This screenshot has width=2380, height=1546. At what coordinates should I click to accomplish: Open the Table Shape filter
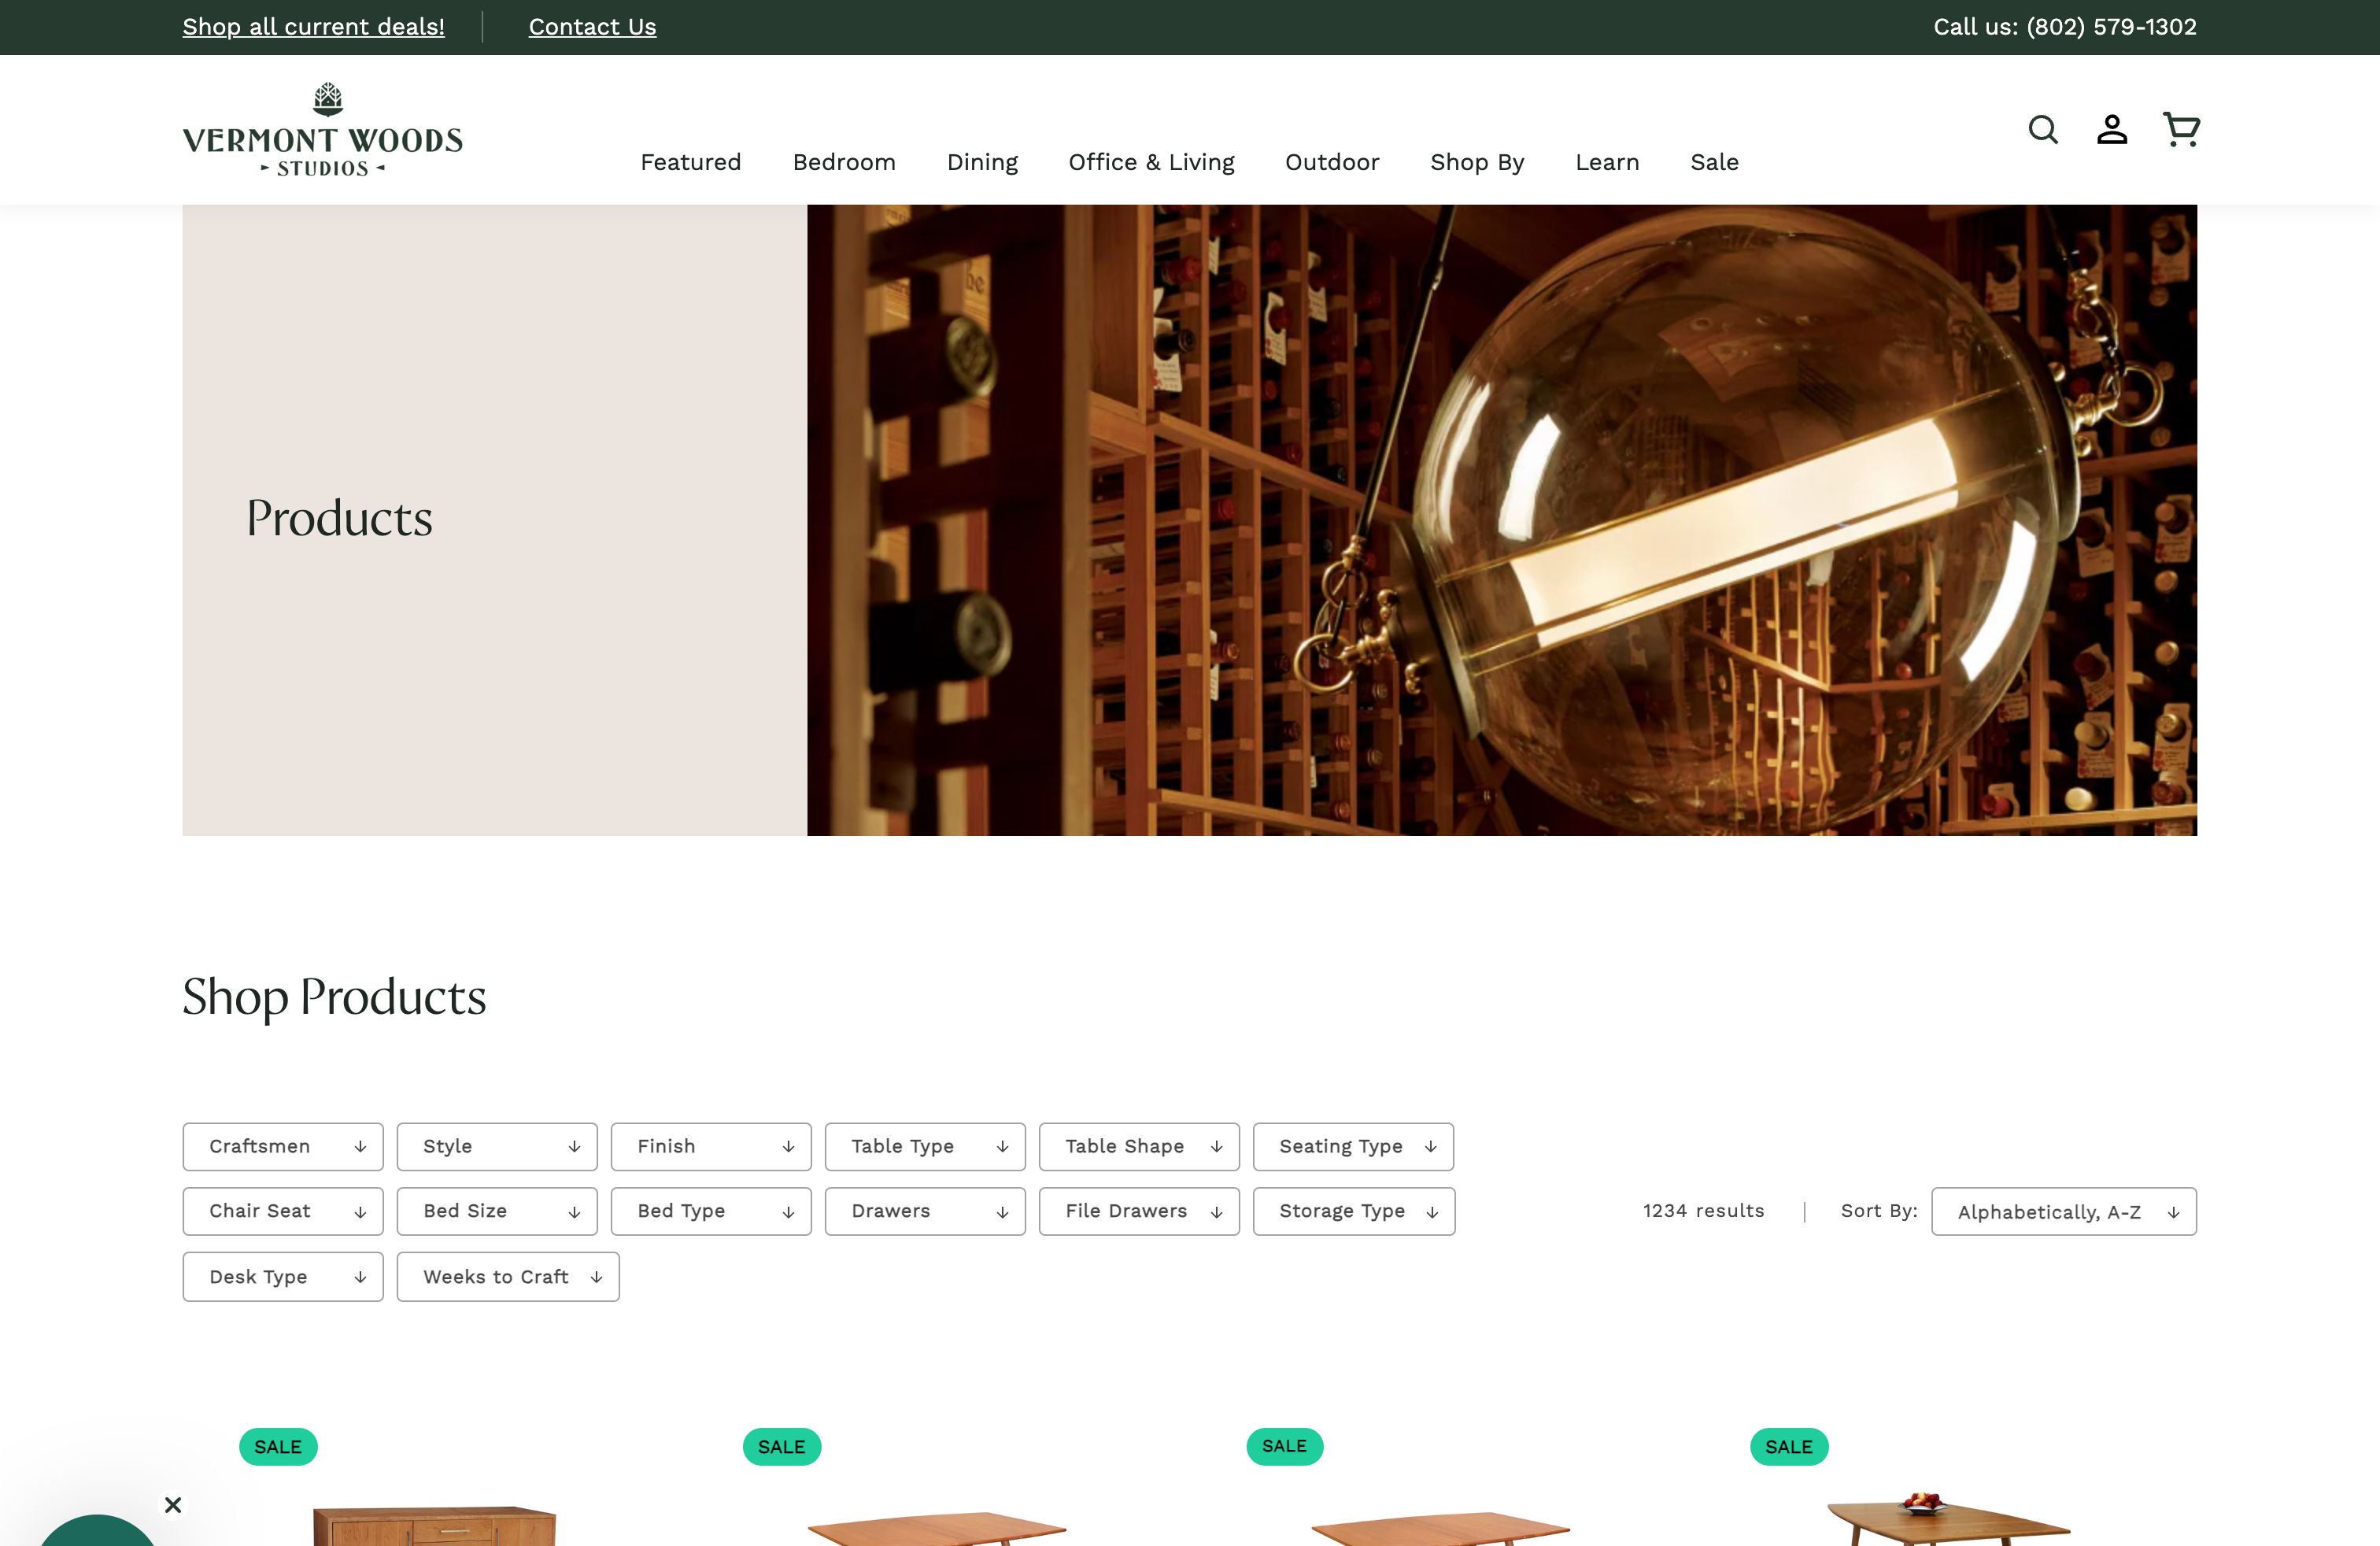(x=1139, y=1146)
